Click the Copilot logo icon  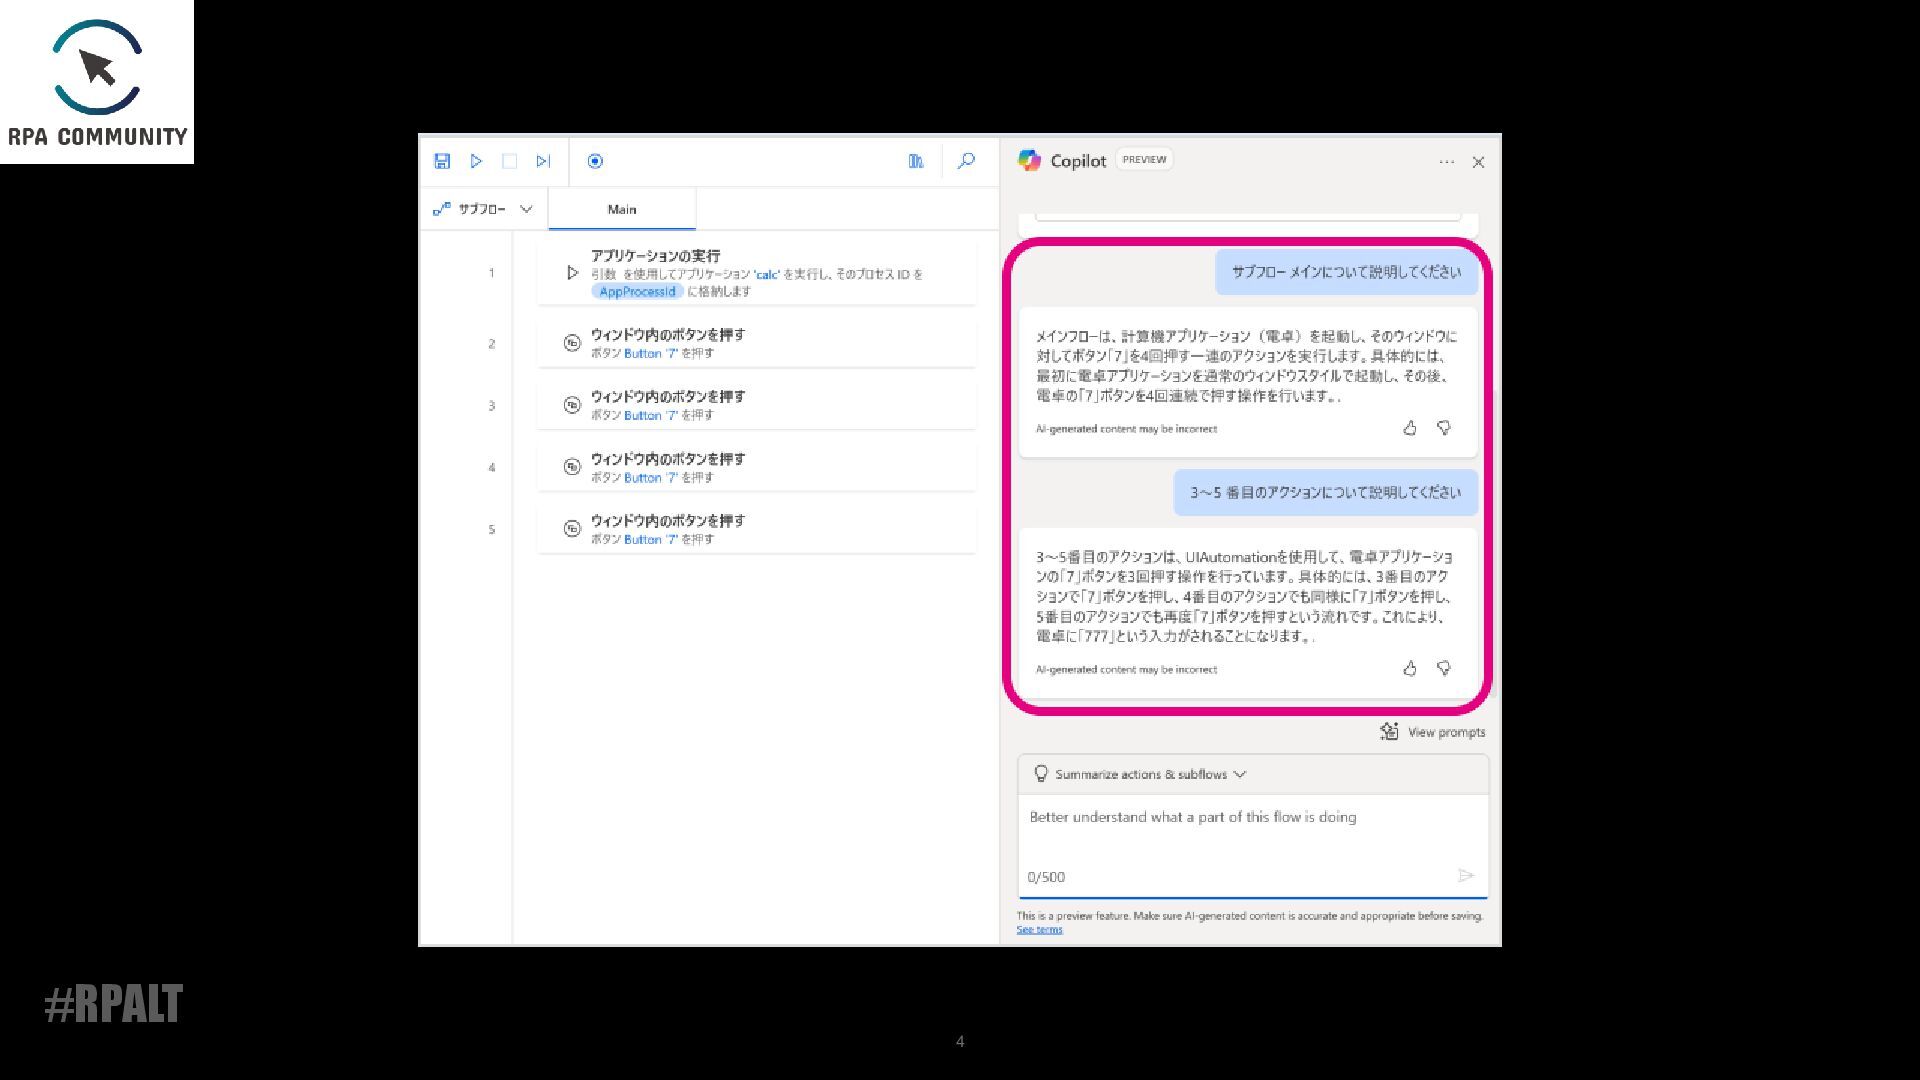click(x=1029, y=160)
